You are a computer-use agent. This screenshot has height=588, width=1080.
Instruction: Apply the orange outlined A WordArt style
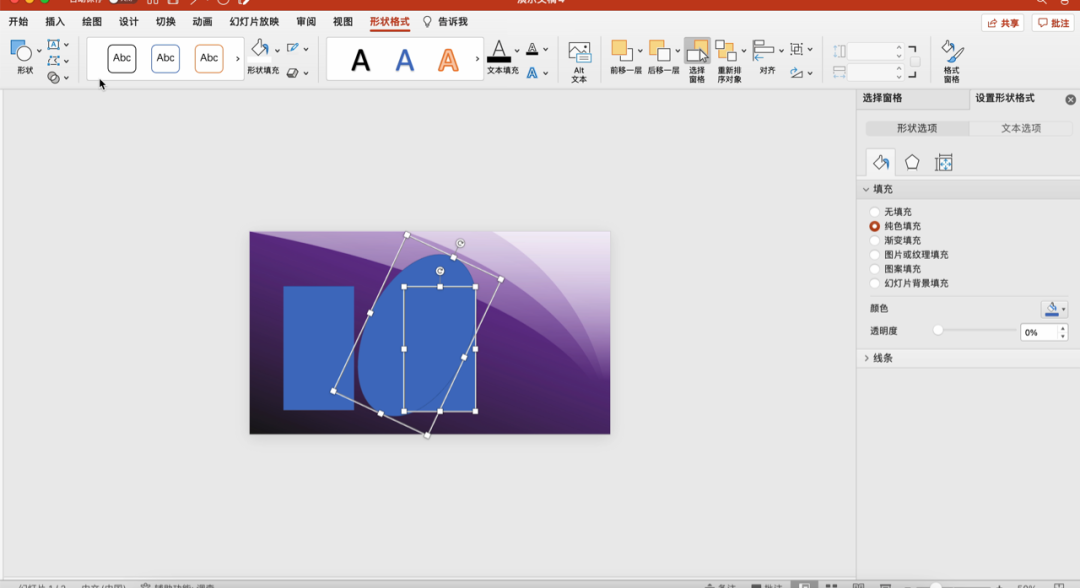pyautogui.click(x=448, y=61)
